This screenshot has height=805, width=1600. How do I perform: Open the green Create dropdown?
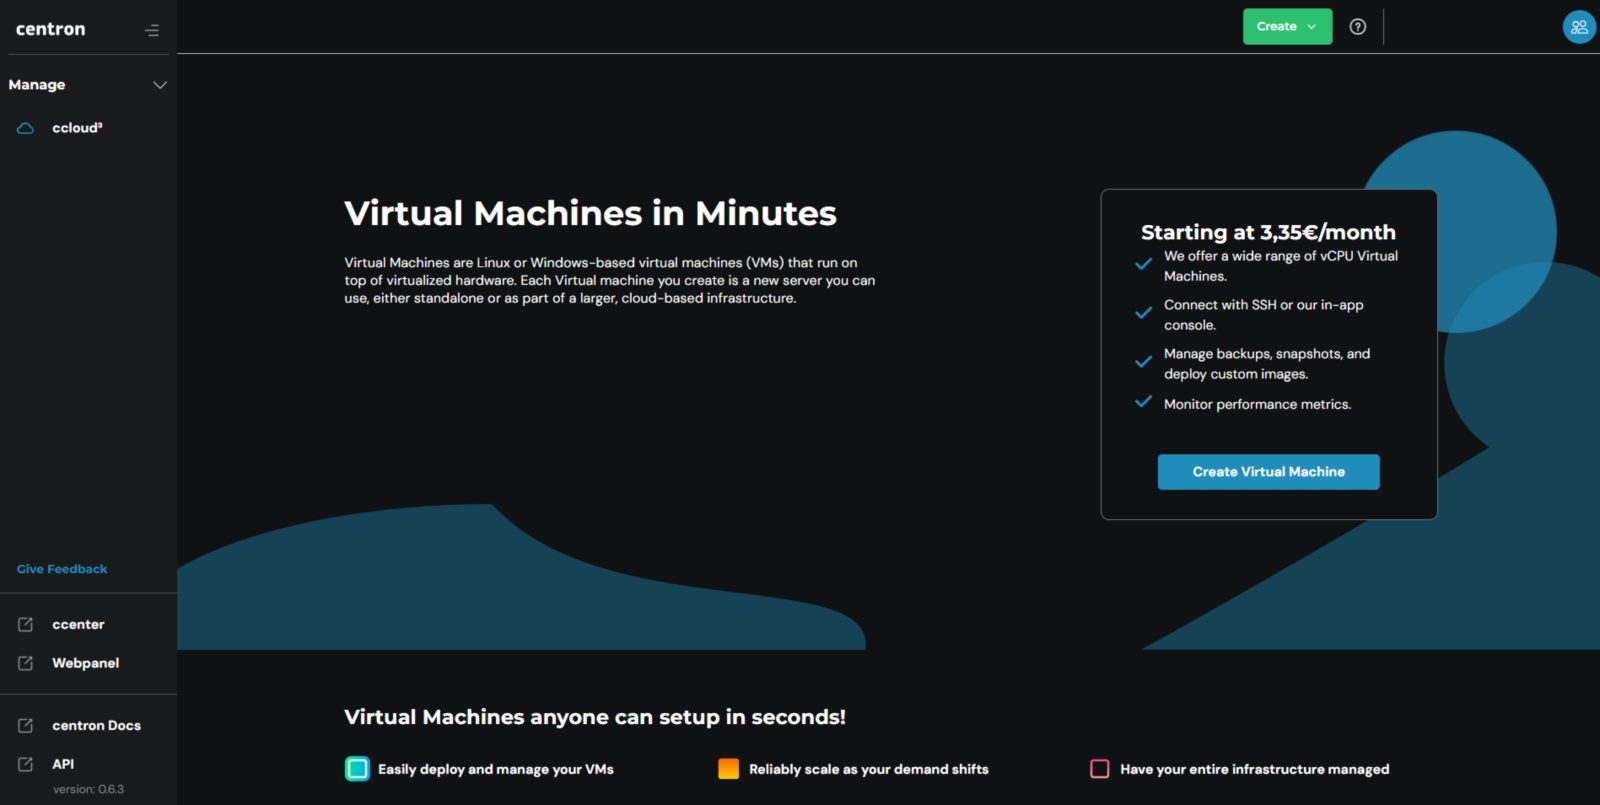coord(1287,27)
